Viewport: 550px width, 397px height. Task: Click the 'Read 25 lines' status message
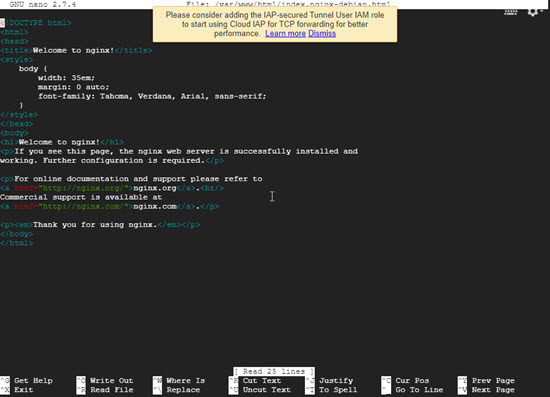pos(274,371)
